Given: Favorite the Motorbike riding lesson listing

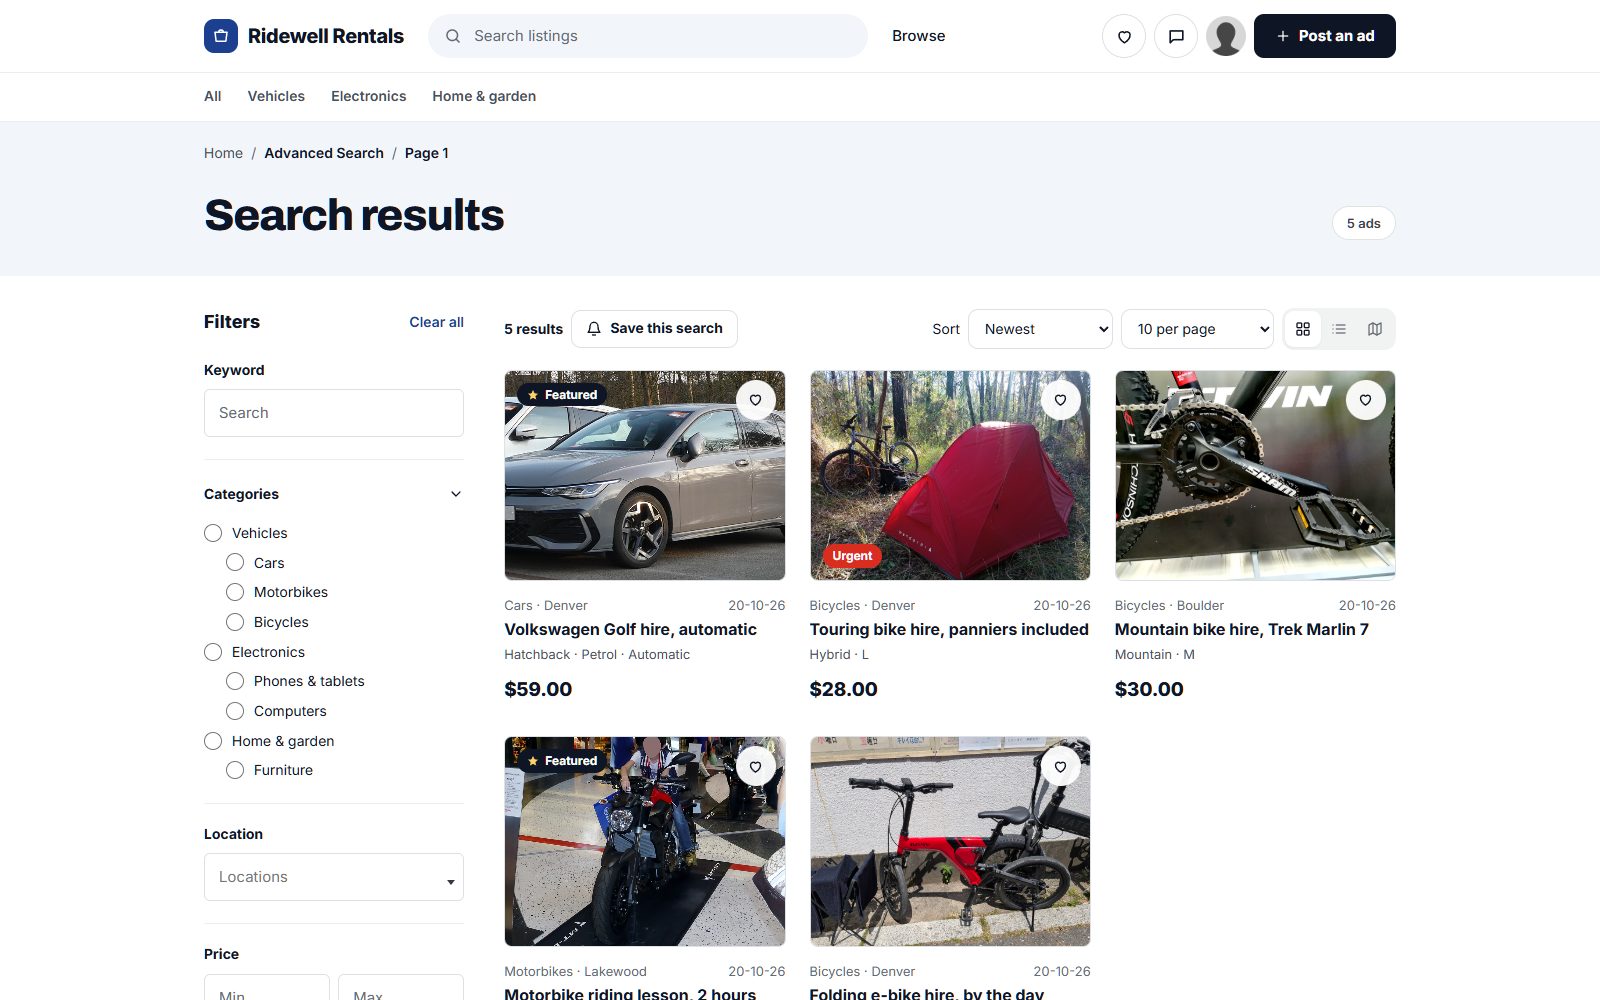Looking at the screenshot, I should pyautogui.click(x=756, y=767).
